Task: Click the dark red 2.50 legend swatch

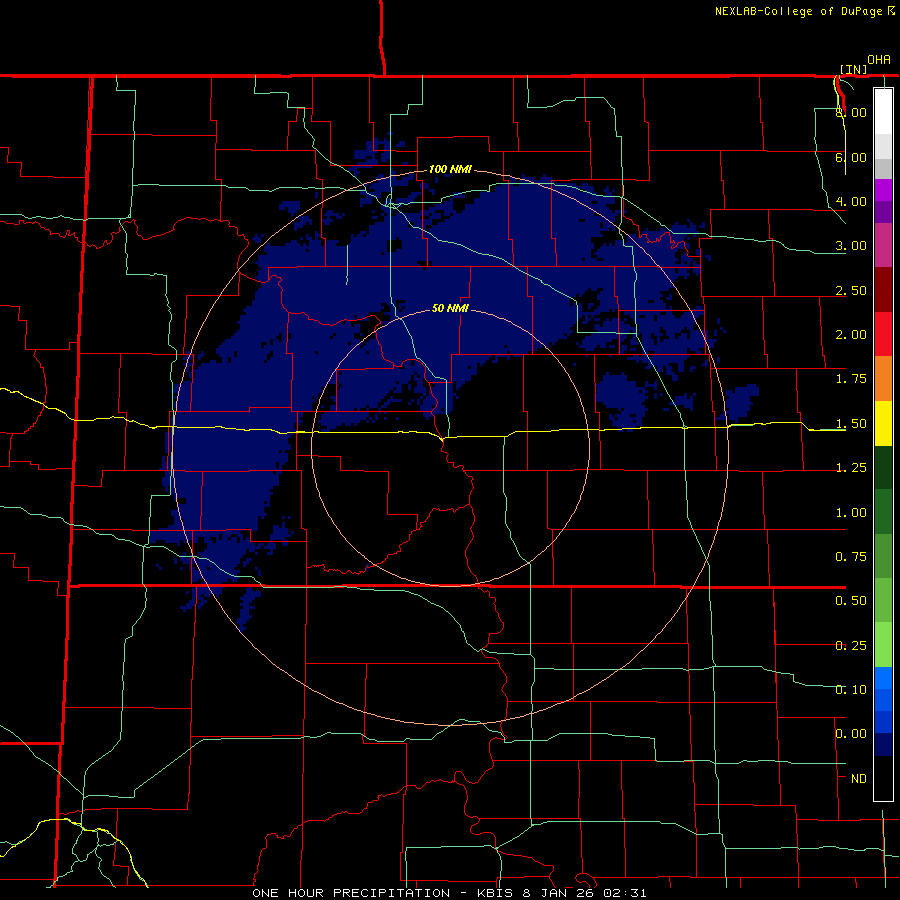Action: pos(883,290)
